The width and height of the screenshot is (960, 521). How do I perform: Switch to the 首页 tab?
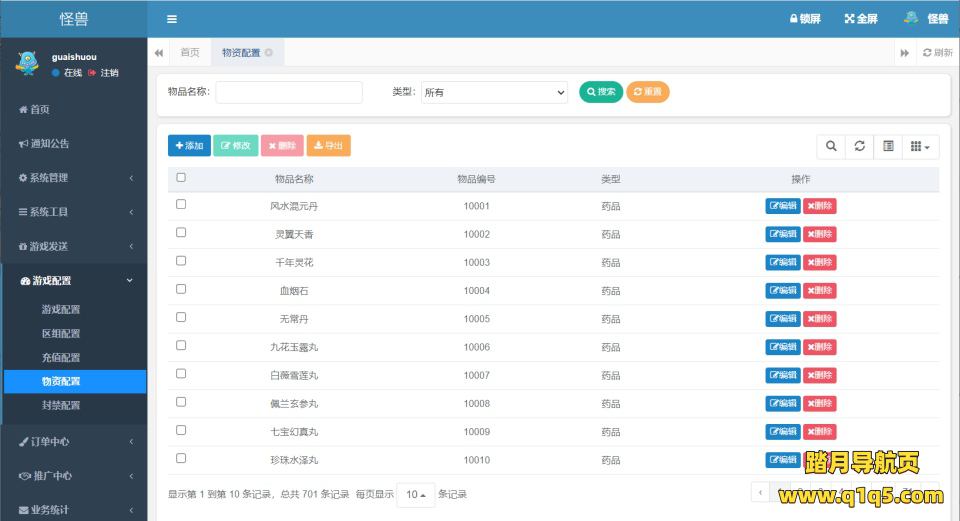coord(189,53)
